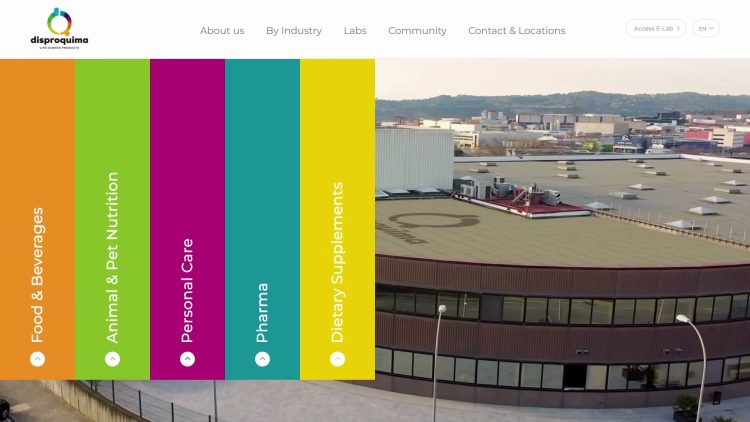Expand the Dietary Supplements arrow circle

tap(337, 359)
